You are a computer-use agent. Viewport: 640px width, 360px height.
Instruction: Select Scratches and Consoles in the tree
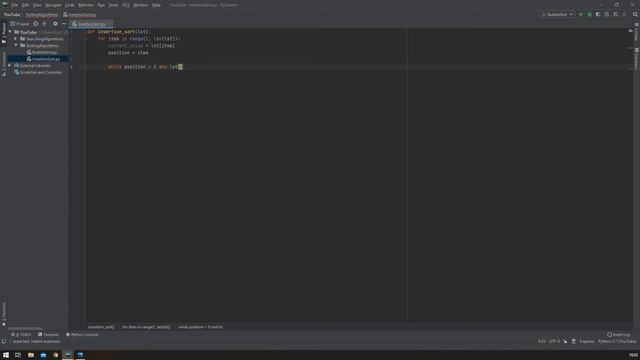38,72
